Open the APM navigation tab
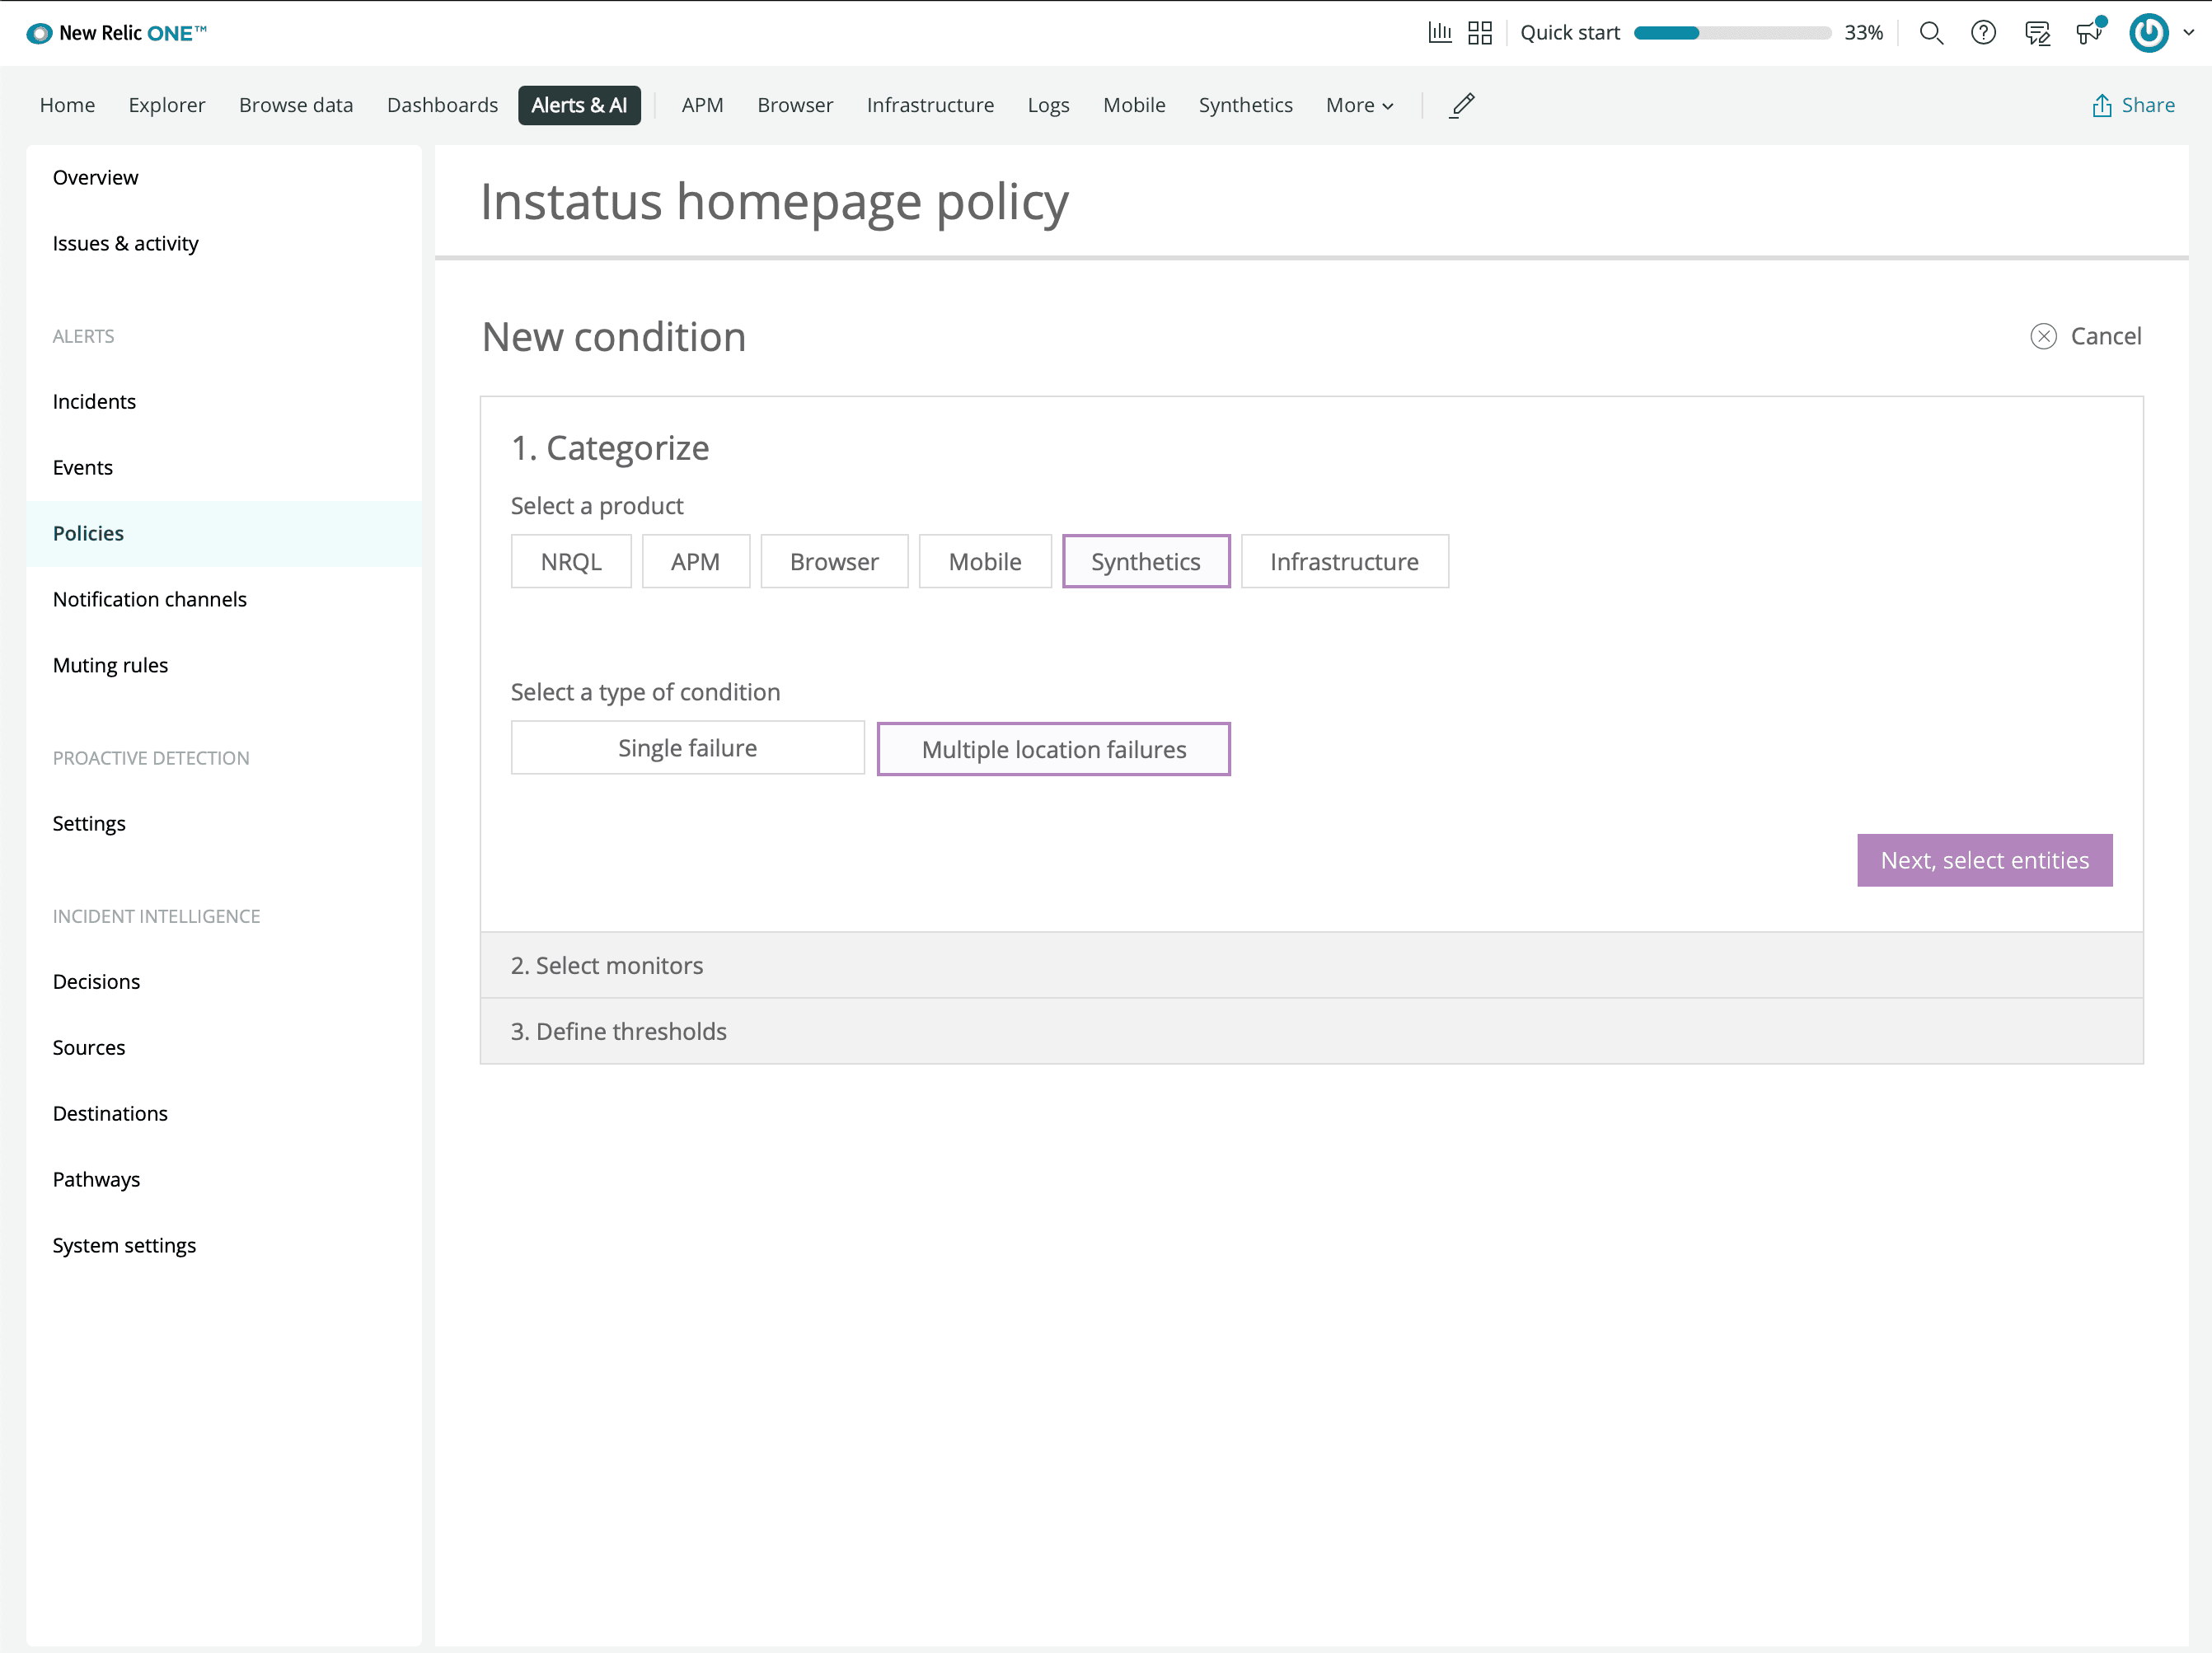Viewport: 2212px width, 1653px height. (x=702, y=105)
